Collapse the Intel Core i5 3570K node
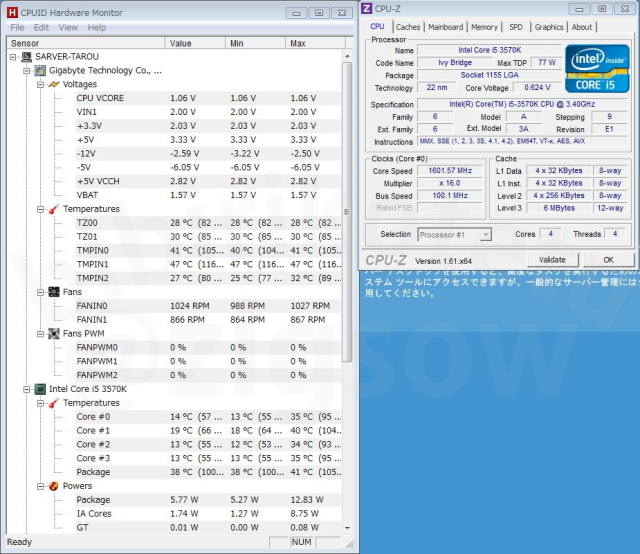640x554 pixels. pos(26,389)
